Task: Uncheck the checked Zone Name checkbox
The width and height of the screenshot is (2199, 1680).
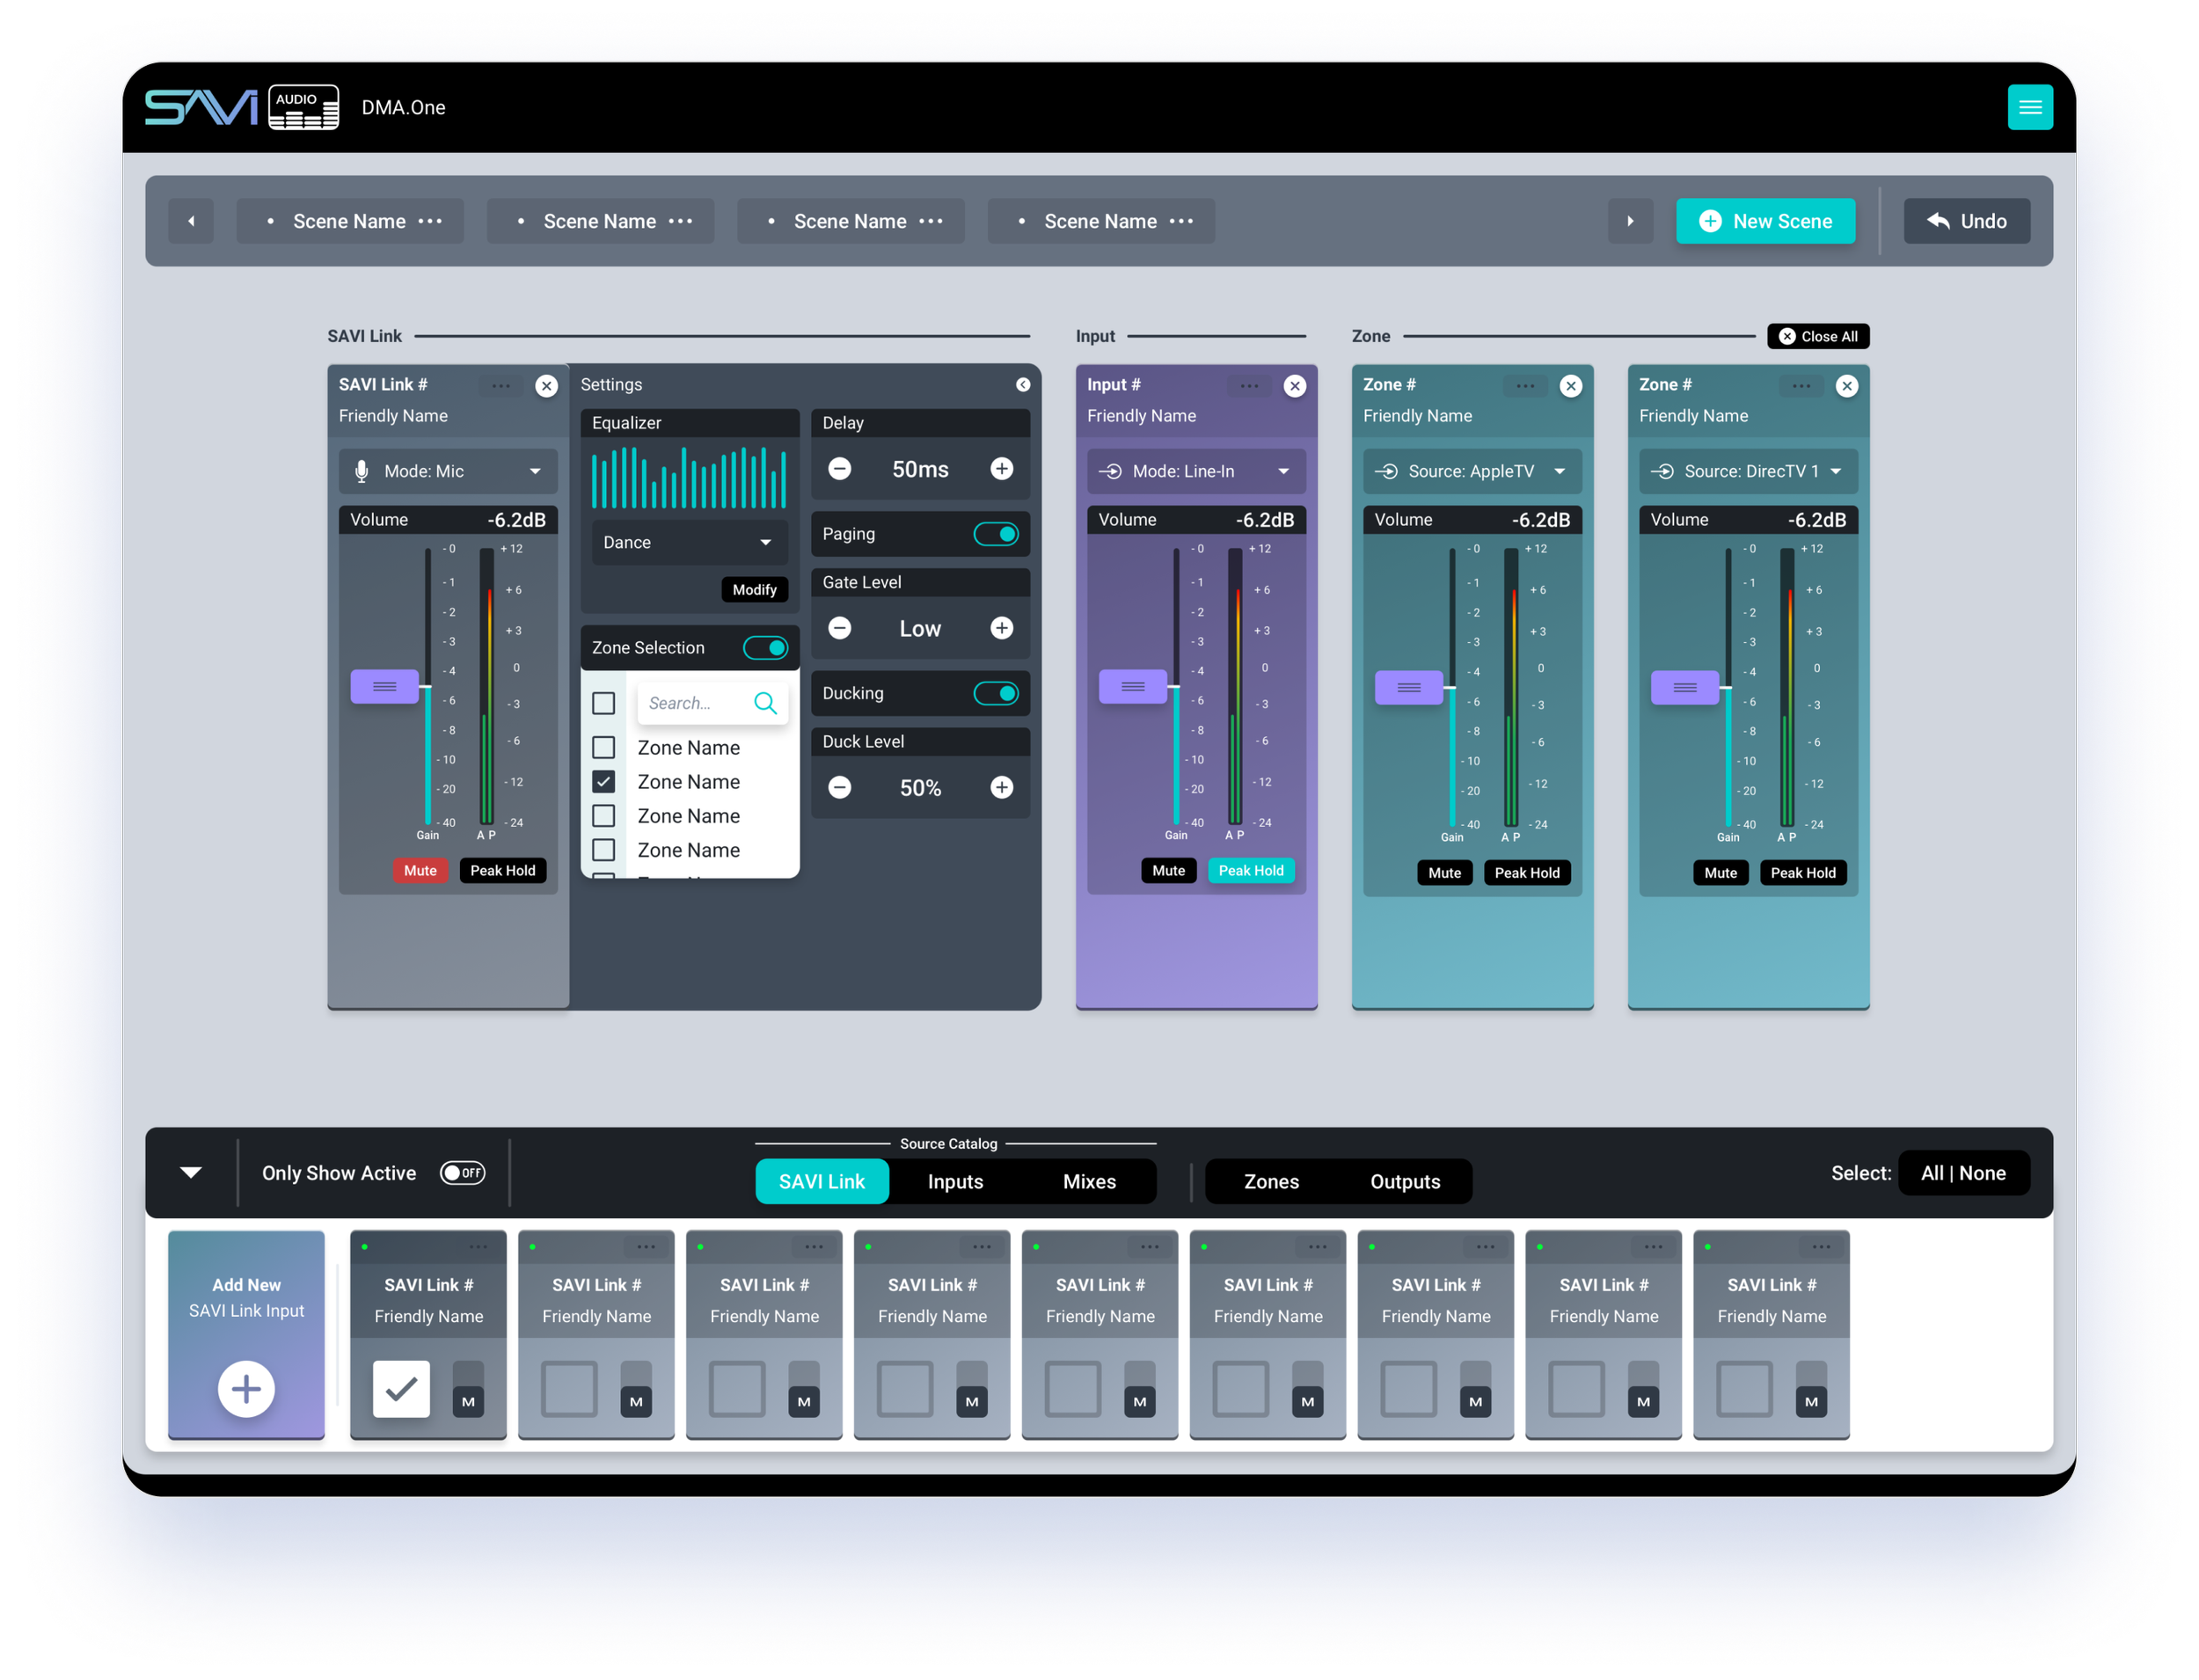Action: (604, 782)
